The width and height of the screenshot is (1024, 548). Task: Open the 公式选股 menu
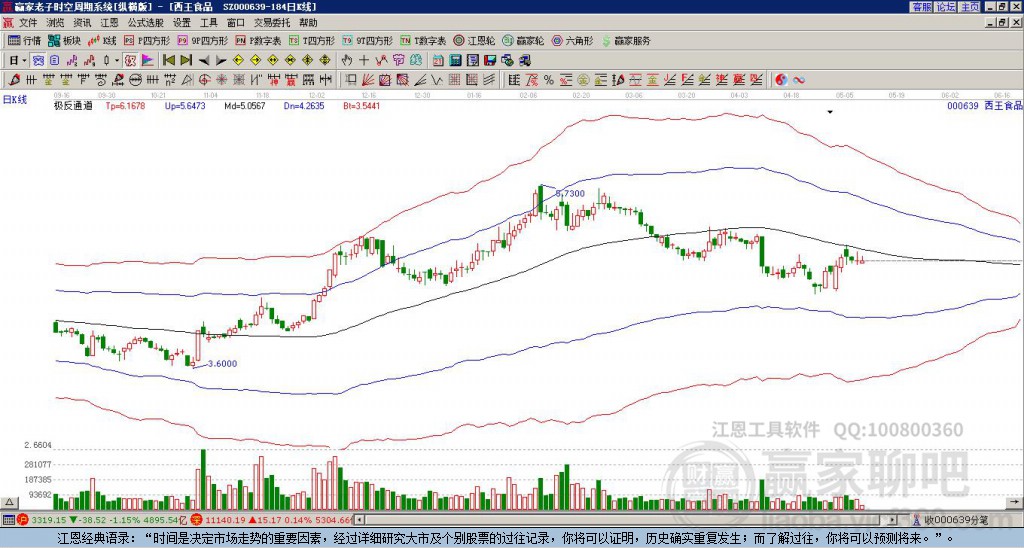pyautogui.click(x=146, y=23)
